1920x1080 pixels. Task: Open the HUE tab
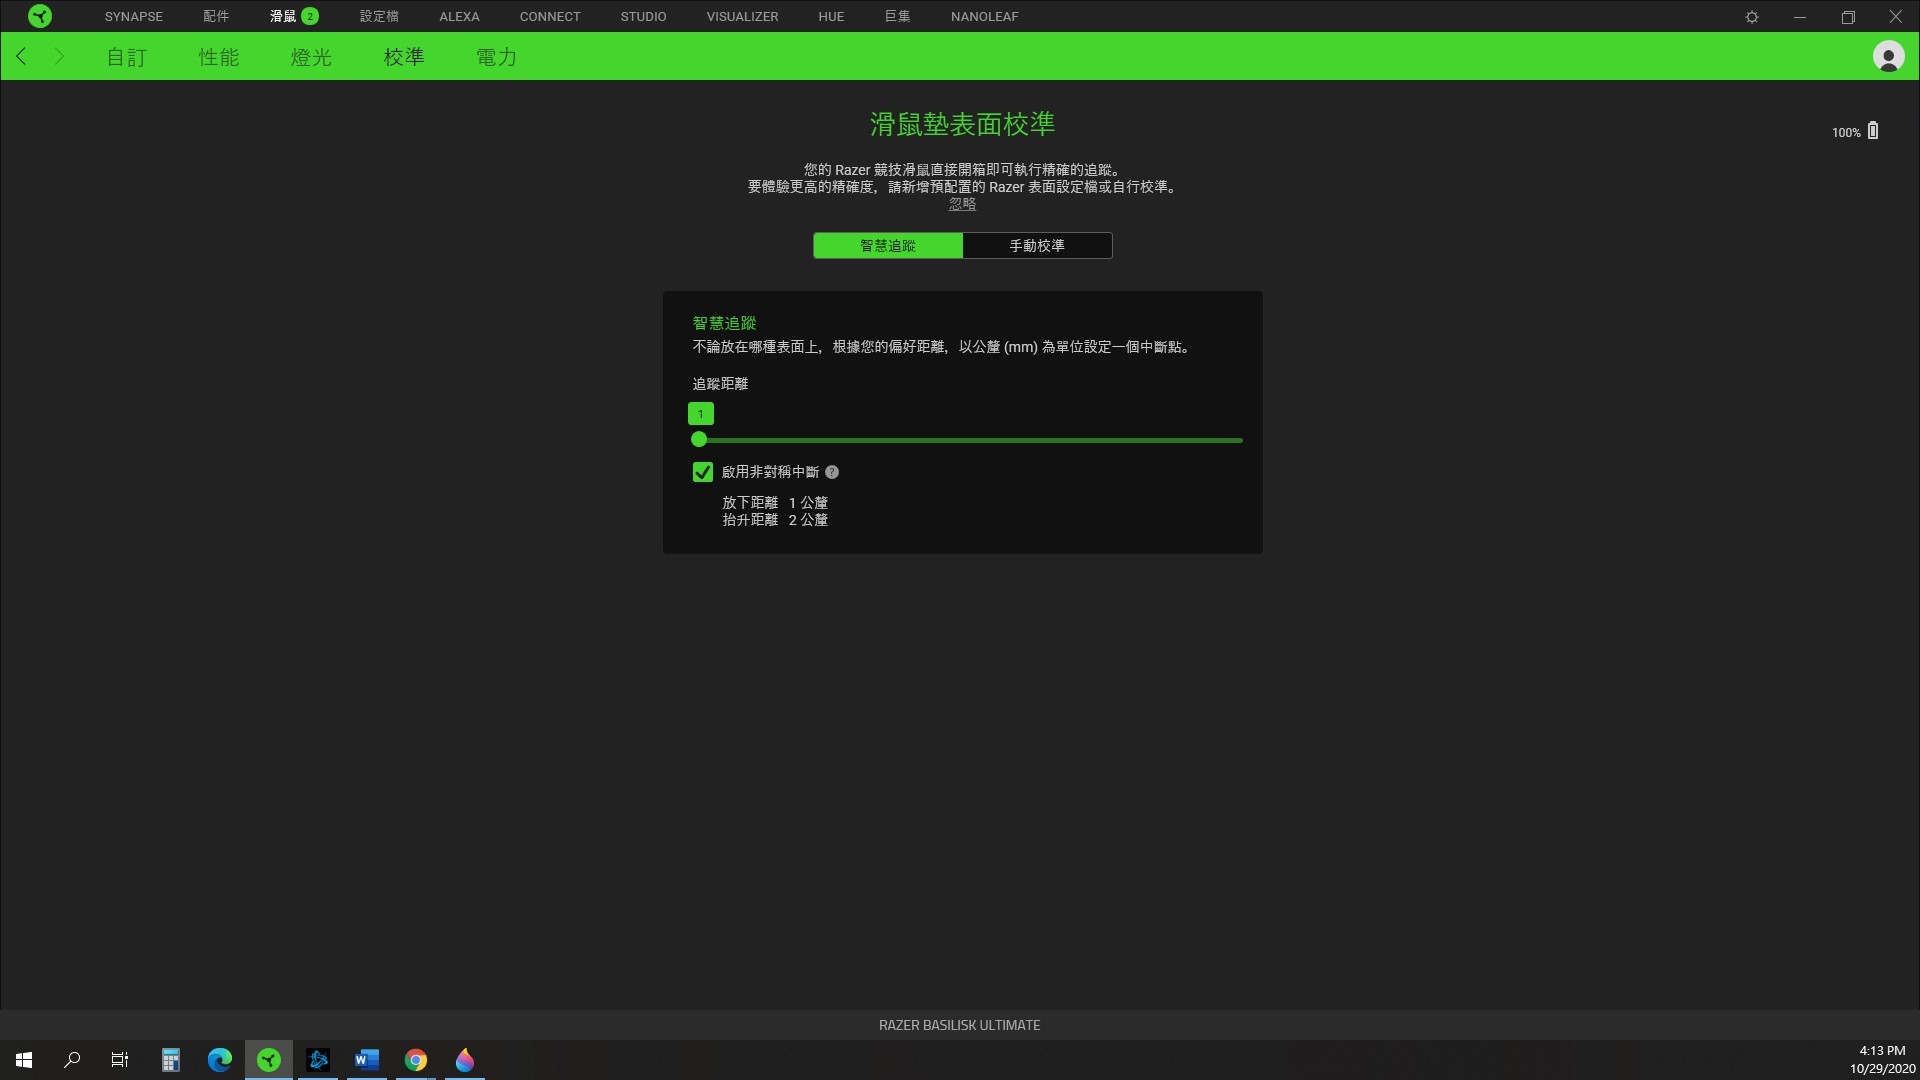tap(831, 16)
